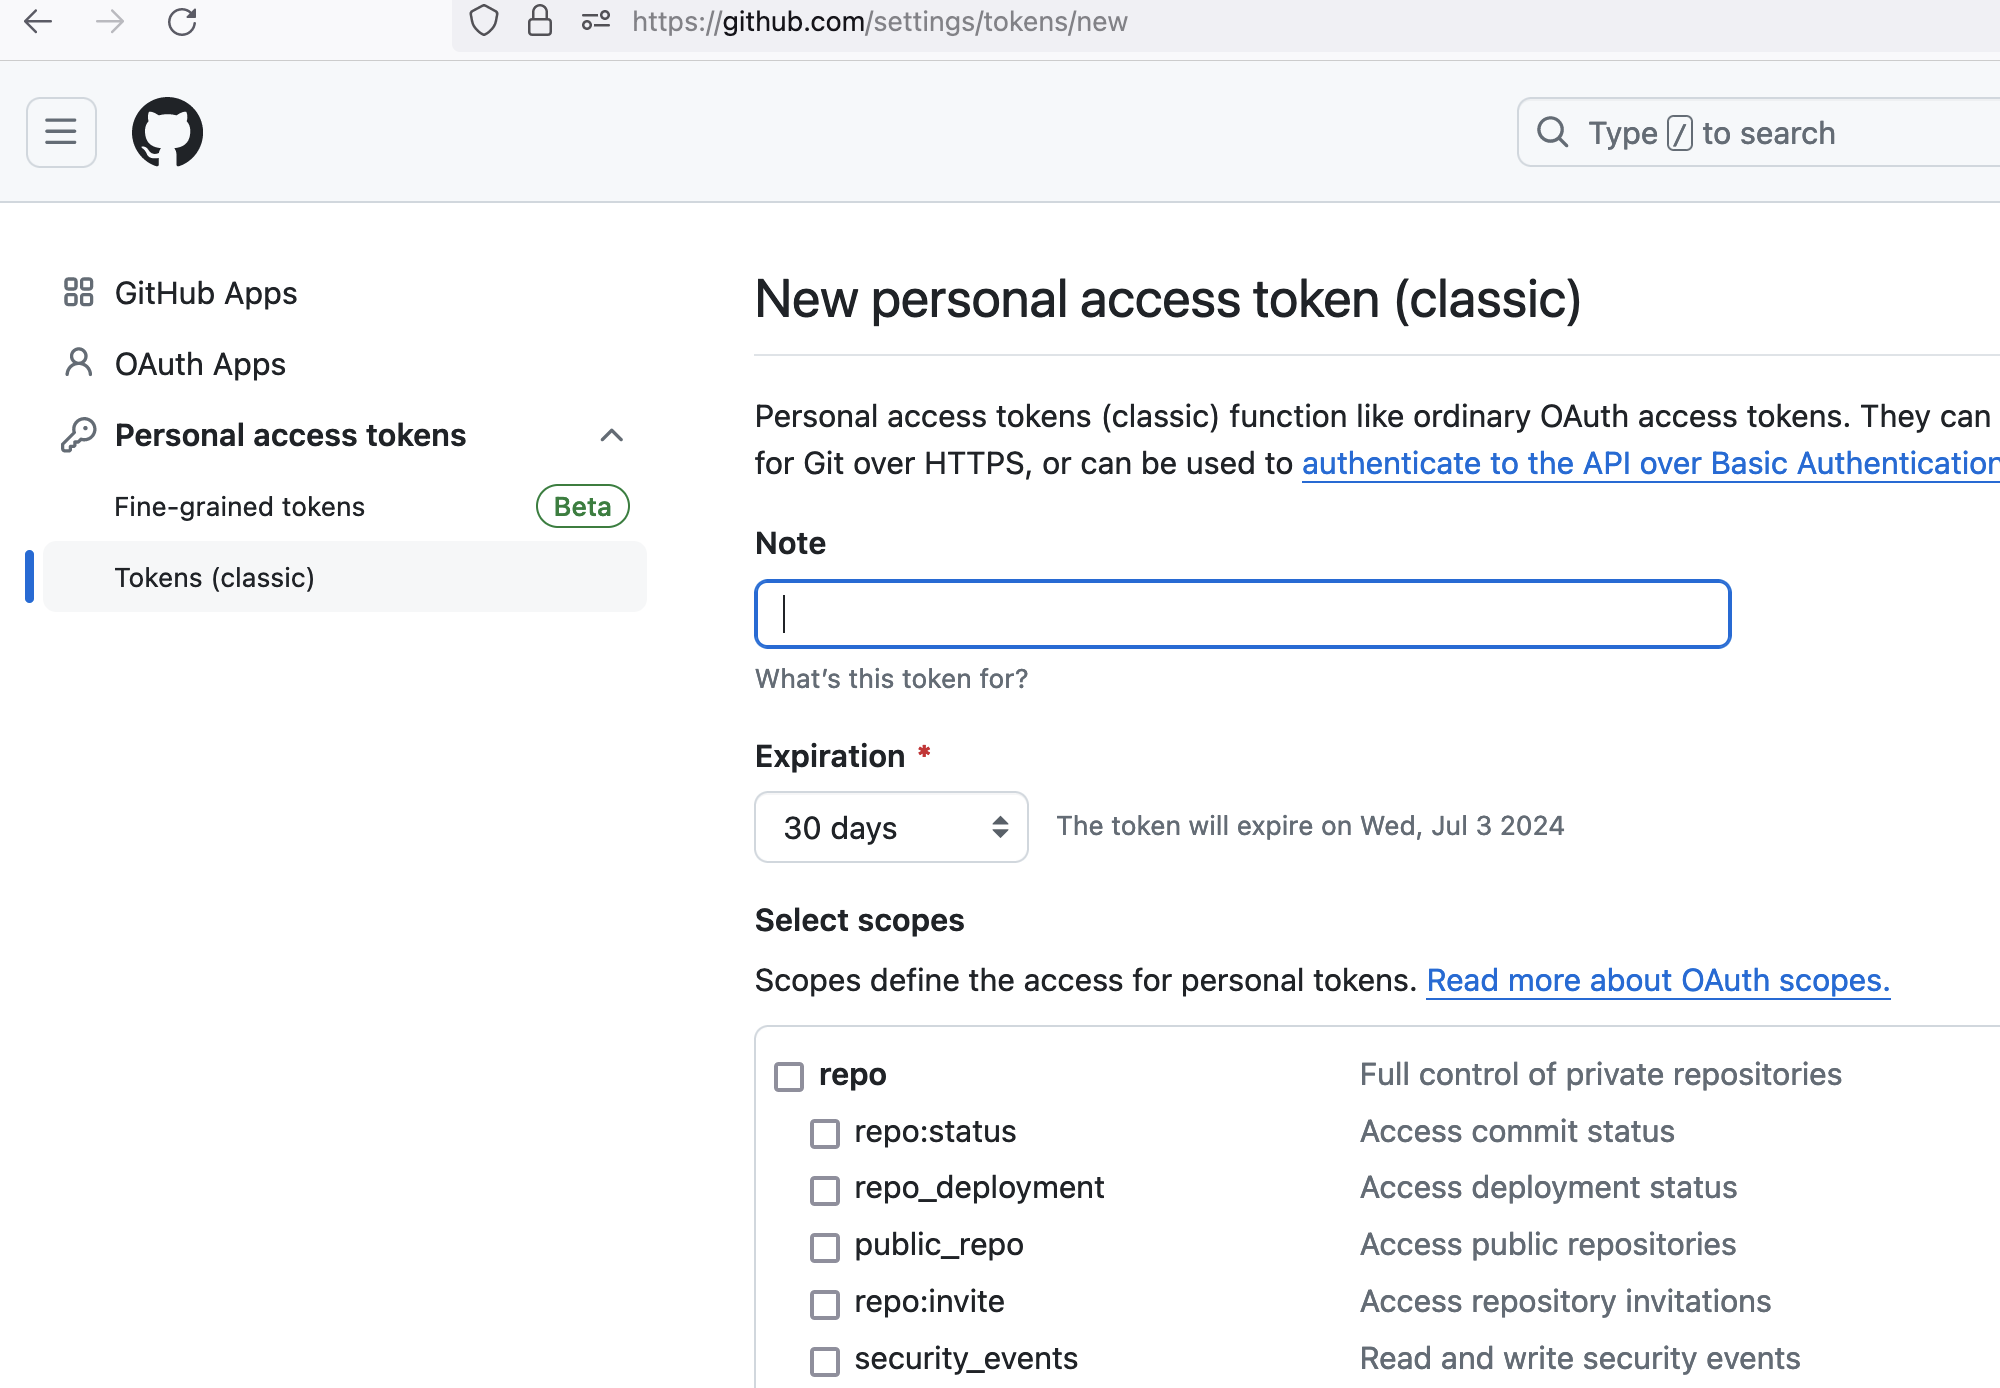This screenshot has height=1388, width=2000.
Task: Open the Expiration days dropdown
Action: tap(891, 826)
